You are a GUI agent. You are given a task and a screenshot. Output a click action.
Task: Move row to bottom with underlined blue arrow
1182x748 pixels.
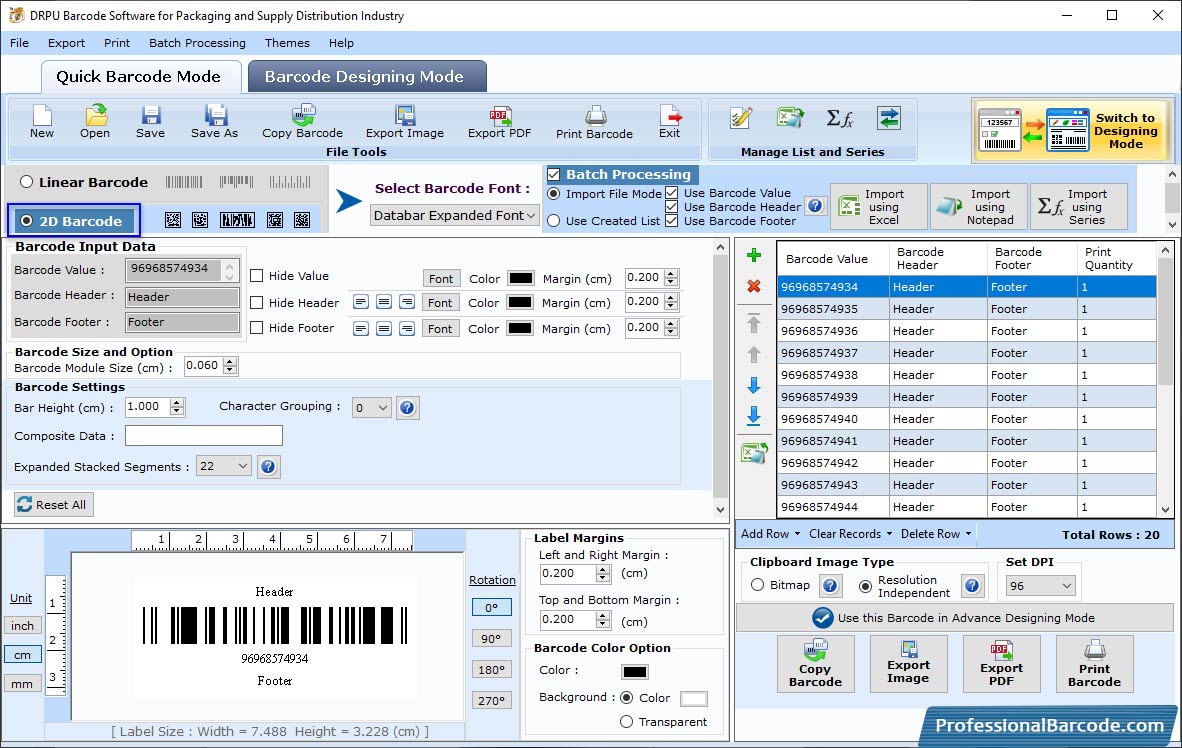tap(753, 416)
